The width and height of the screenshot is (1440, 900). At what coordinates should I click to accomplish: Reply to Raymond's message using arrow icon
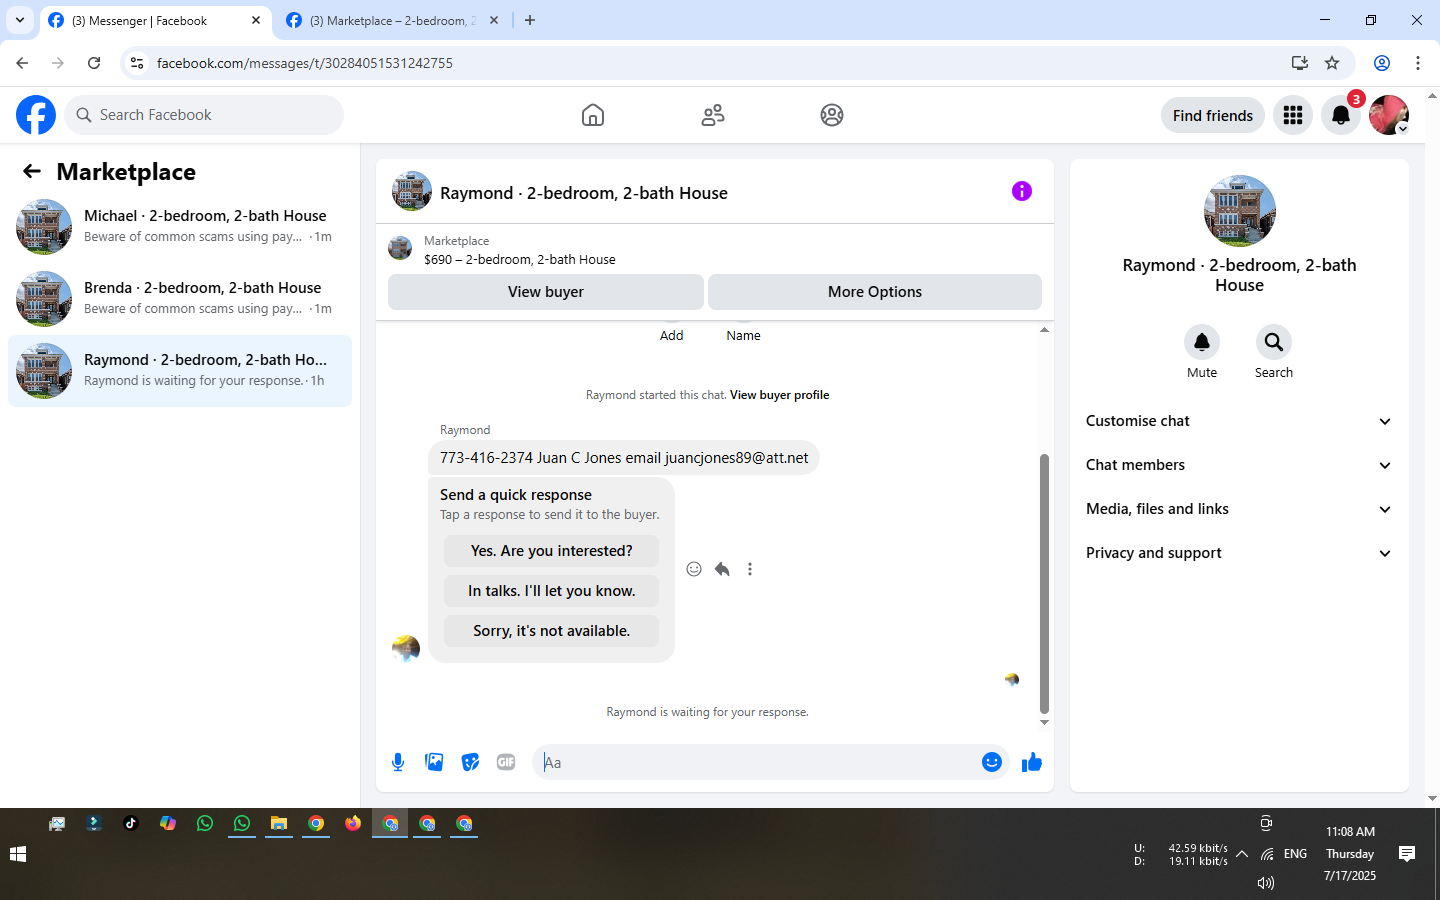click(722, 569)
